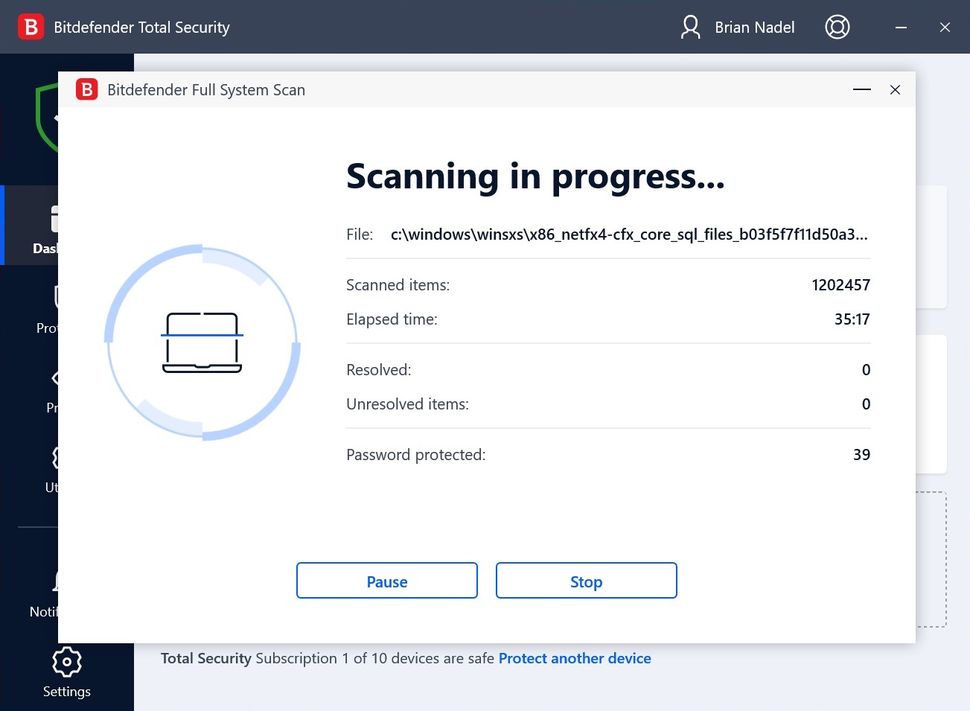
Task: Click the Unresolved items label
Action: click(408, 404)
